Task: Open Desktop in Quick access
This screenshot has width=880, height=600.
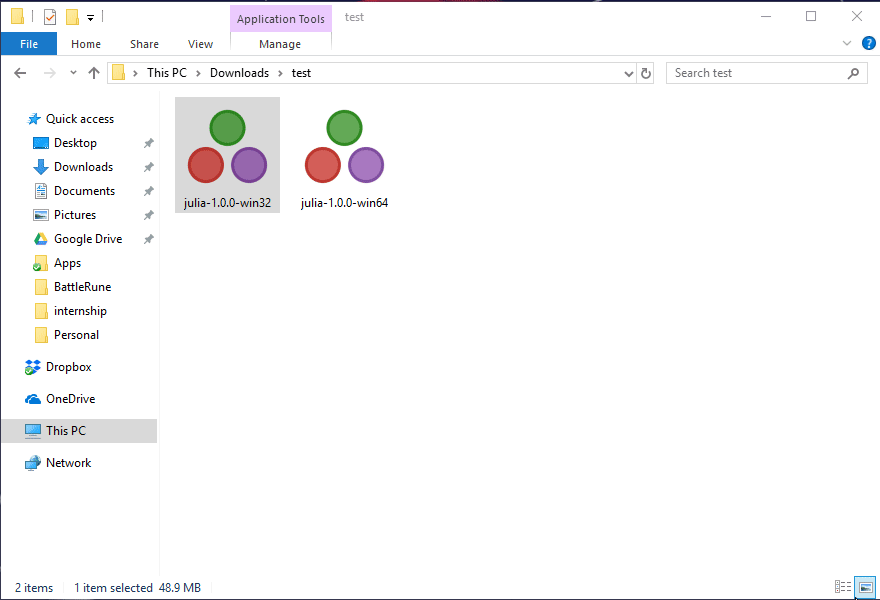Action: 75,143
